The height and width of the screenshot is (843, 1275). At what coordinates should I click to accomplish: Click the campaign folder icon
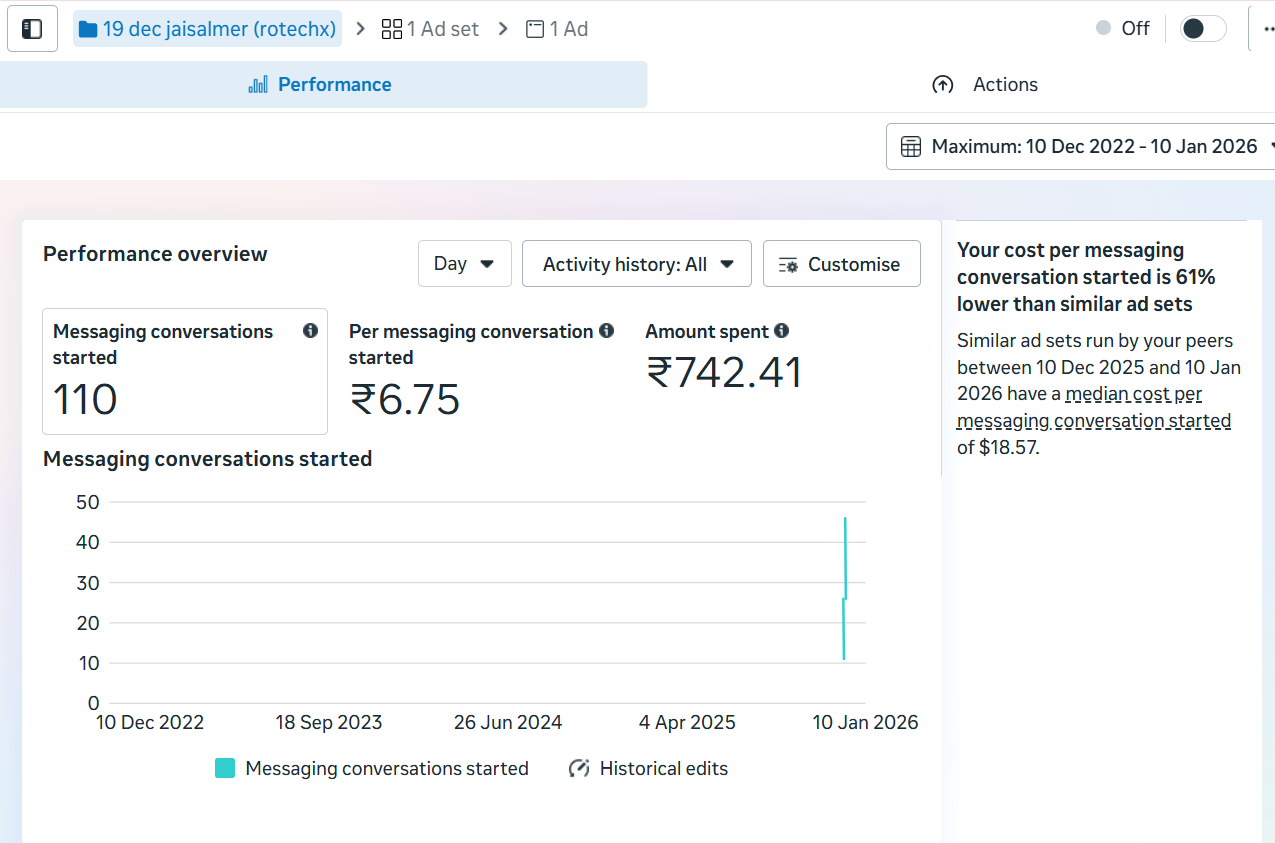tap(88, 29)
